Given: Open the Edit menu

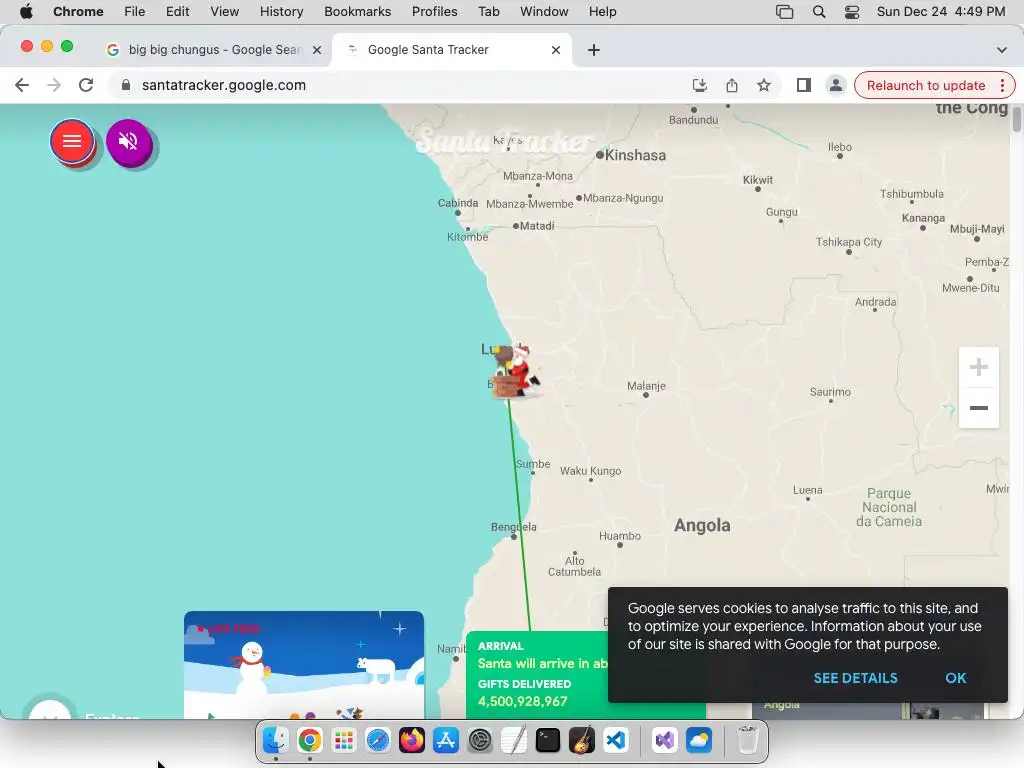Looking at the screenshot, I should pyautogui.click(x=177, y=12).
